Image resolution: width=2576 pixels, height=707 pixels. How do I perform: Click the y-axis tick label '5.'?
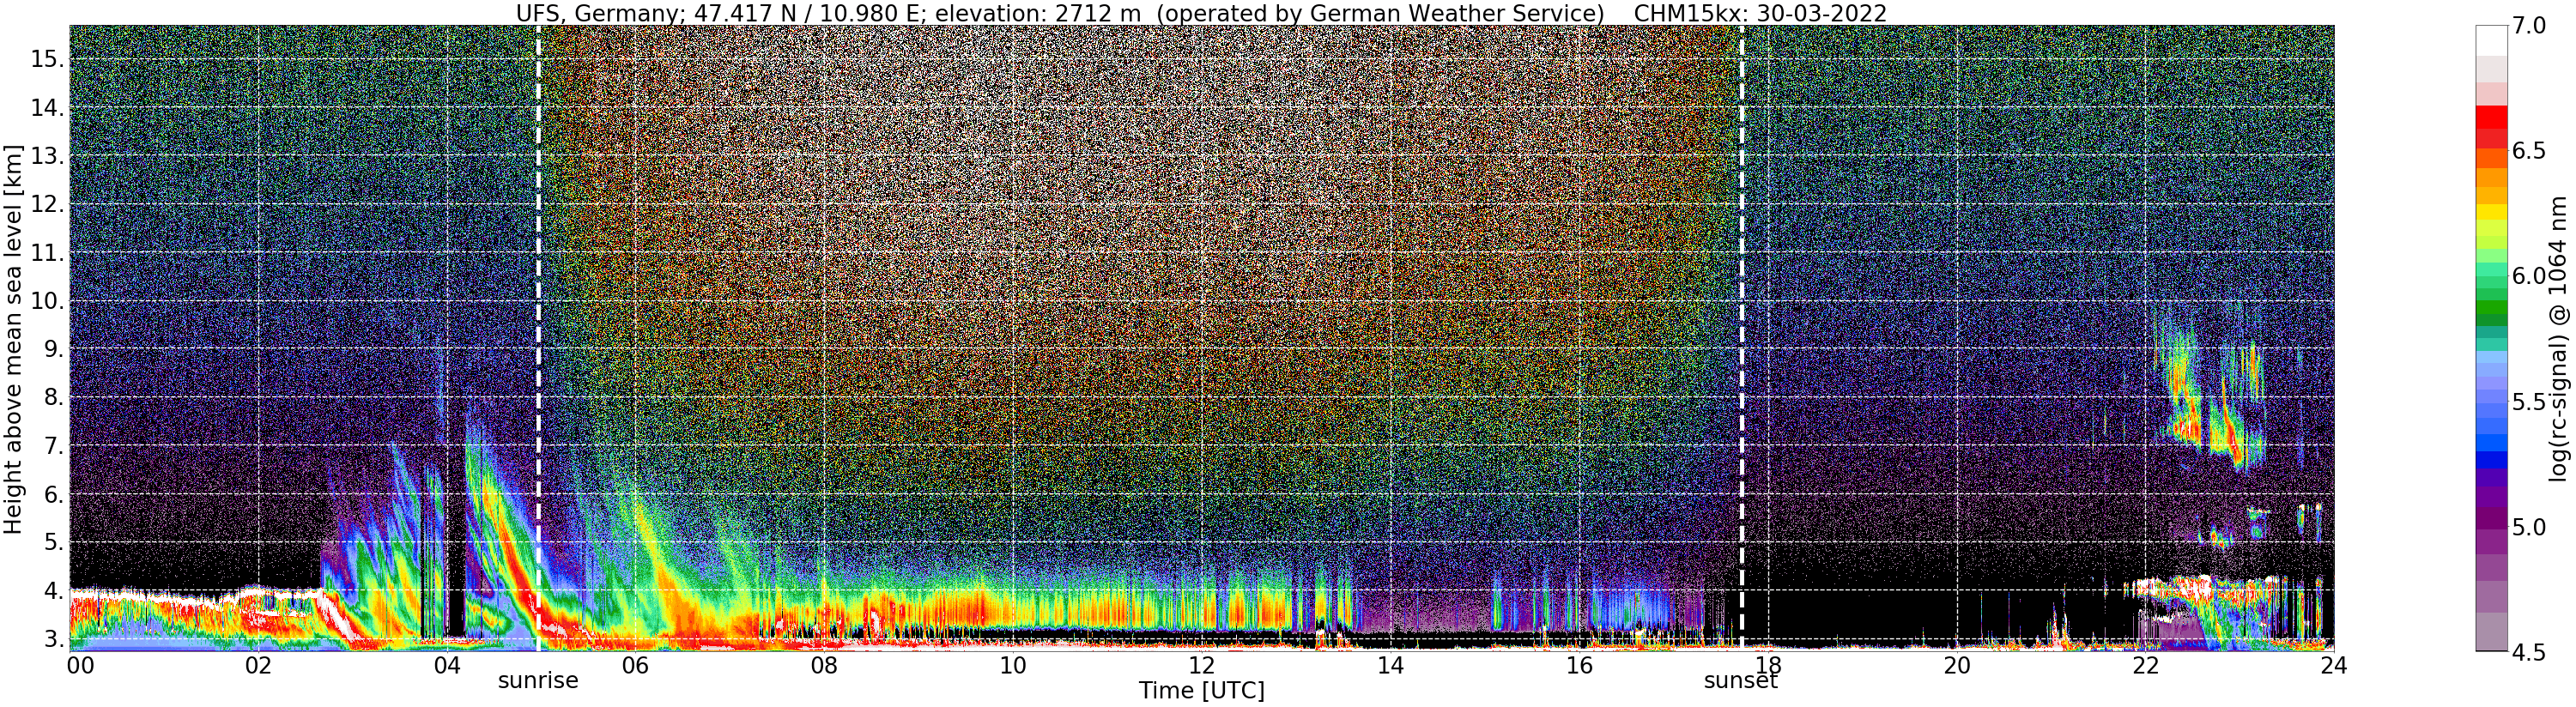pyautogui.click(x=53, y=542)
